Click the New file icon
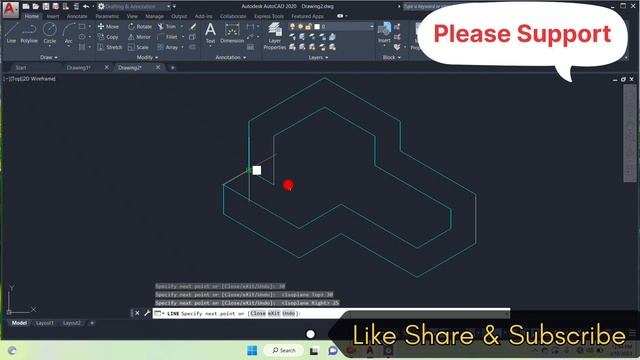Image resolution: width=640 pixels, height=360 pixels. pos(26,7)
